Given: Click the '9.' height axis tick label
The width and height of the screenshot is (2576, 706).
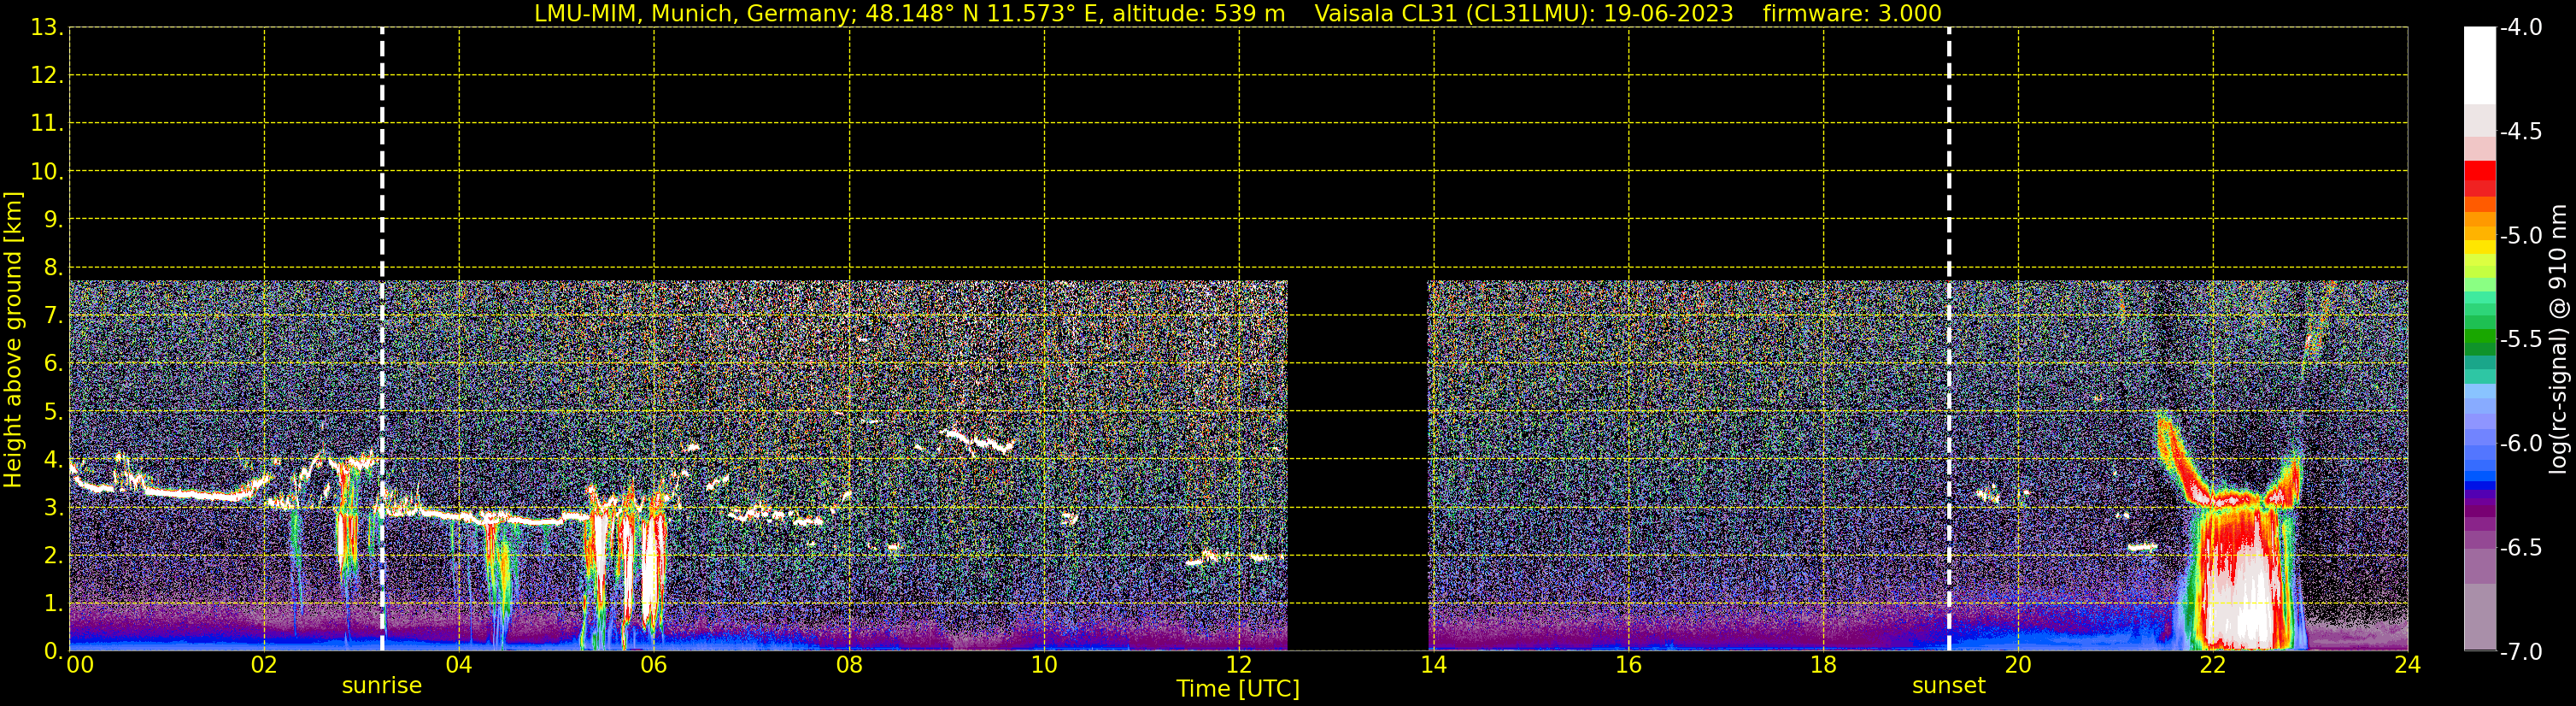Looking at the screenshot, I should coord(53,220).
